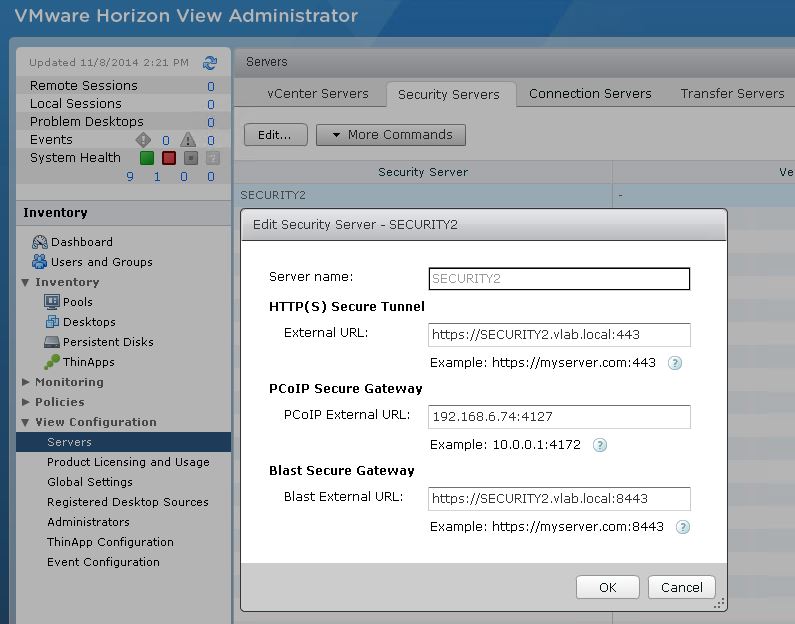Click the Blast External URL field
Image resolution: width=795 pixels, height=624 pixels.
tap(559, 499)
